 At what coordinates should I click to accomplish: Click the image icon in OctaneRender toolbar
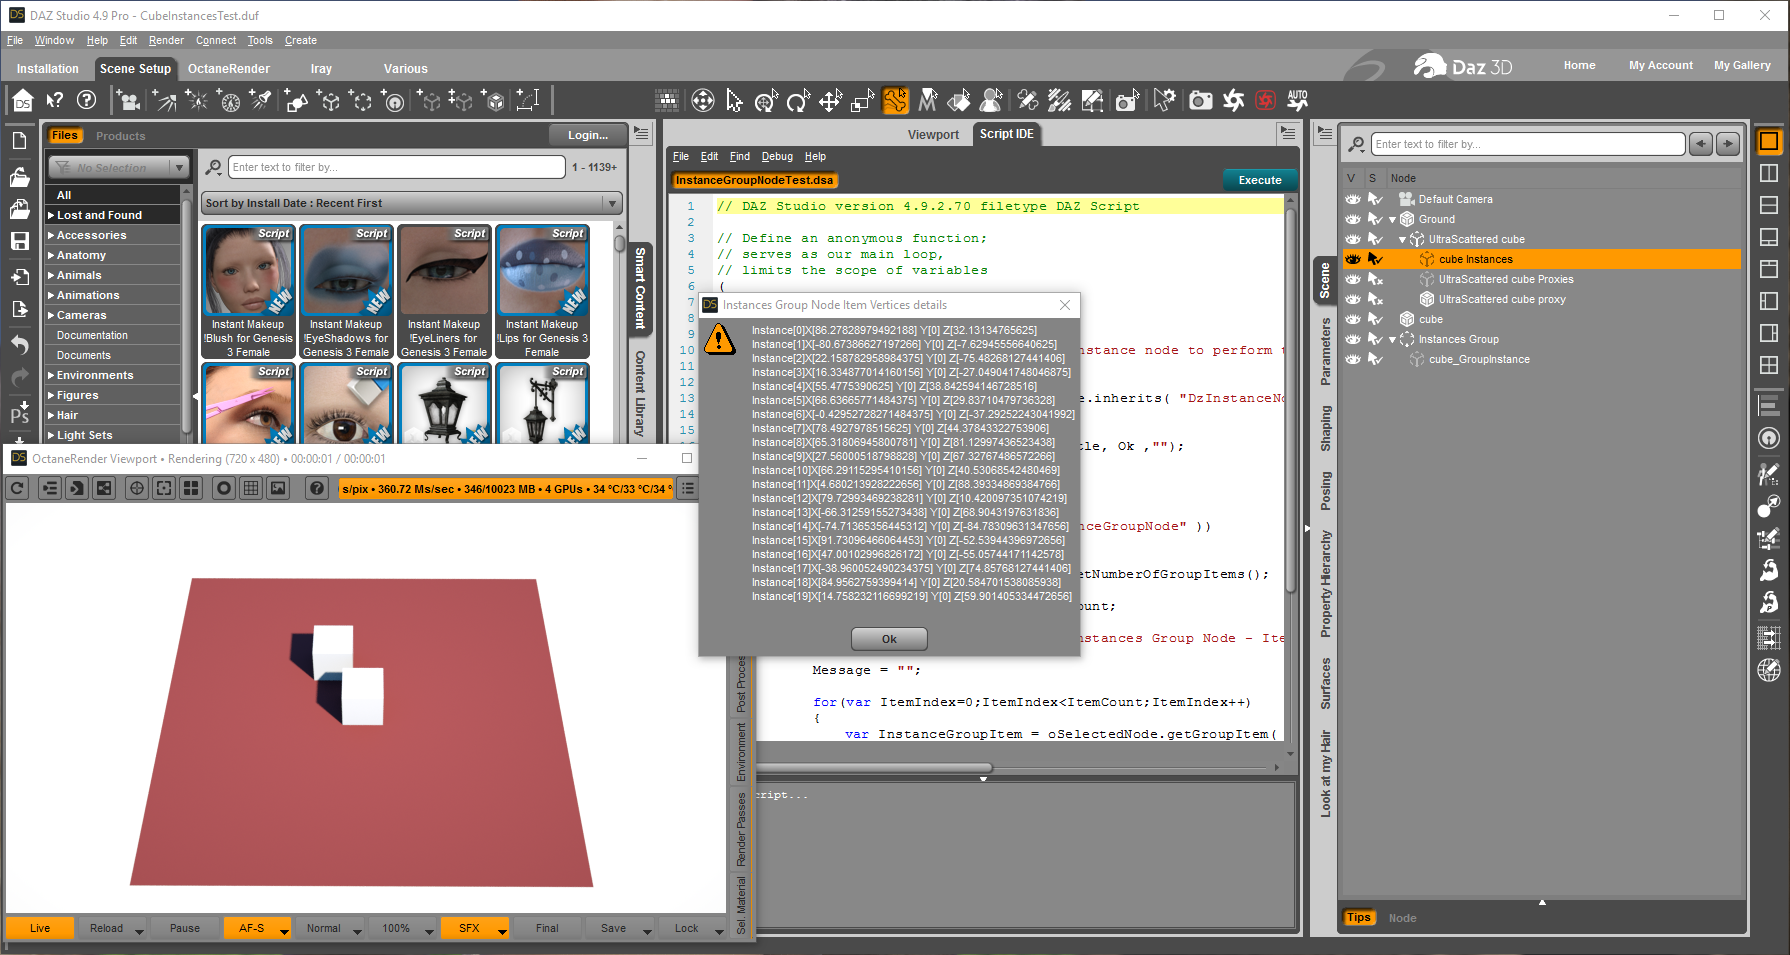coord(278,488)
